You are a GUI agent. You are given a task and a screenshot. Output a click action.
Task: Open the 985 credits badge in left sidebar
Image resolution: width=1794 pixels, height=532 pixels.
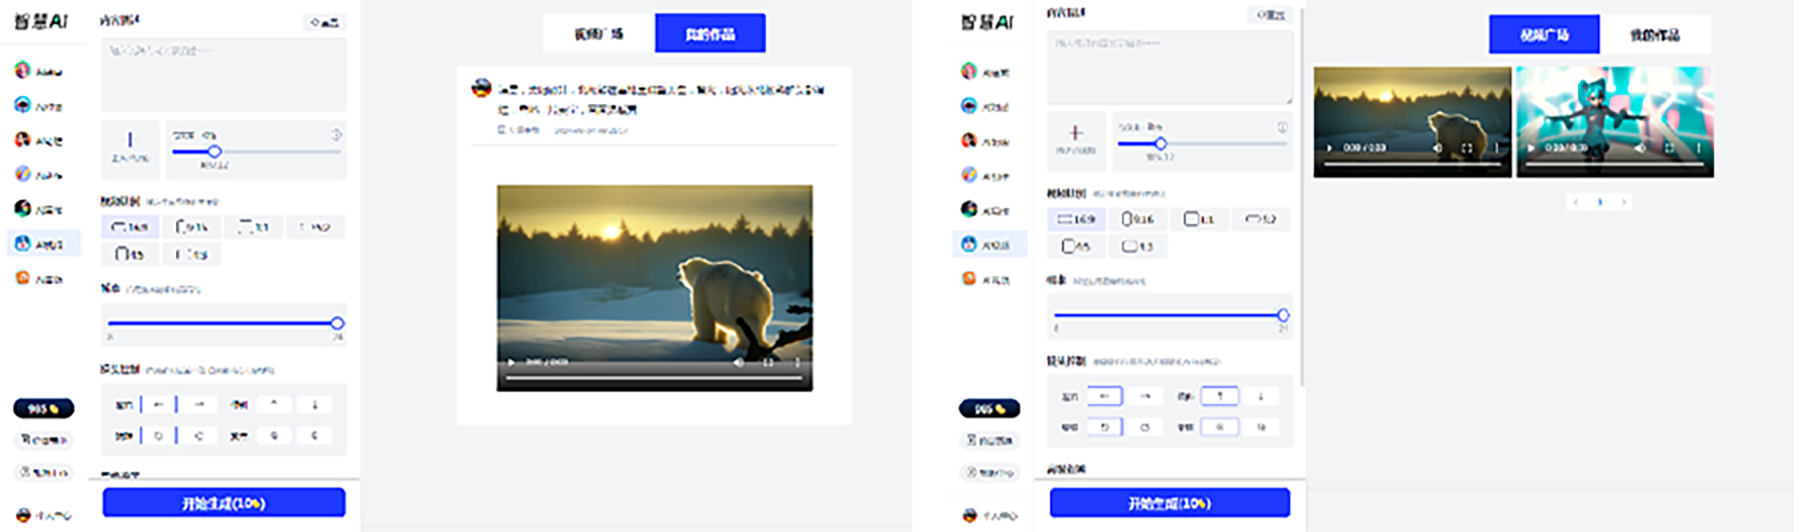pos(43,408)
